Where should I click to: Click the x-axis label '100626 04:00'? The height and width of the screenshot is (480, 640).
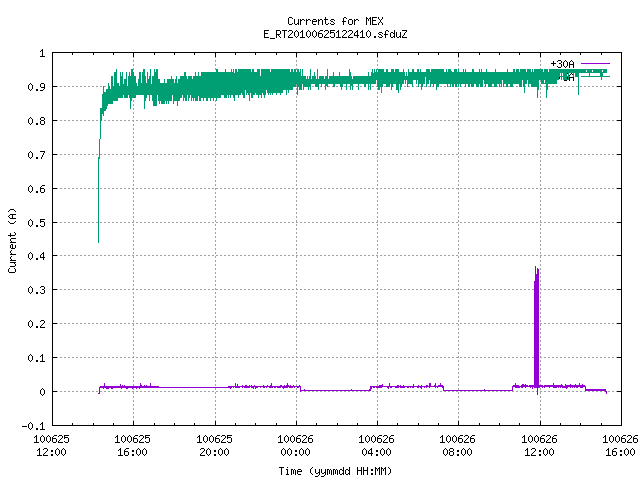[x=376, y=446]
